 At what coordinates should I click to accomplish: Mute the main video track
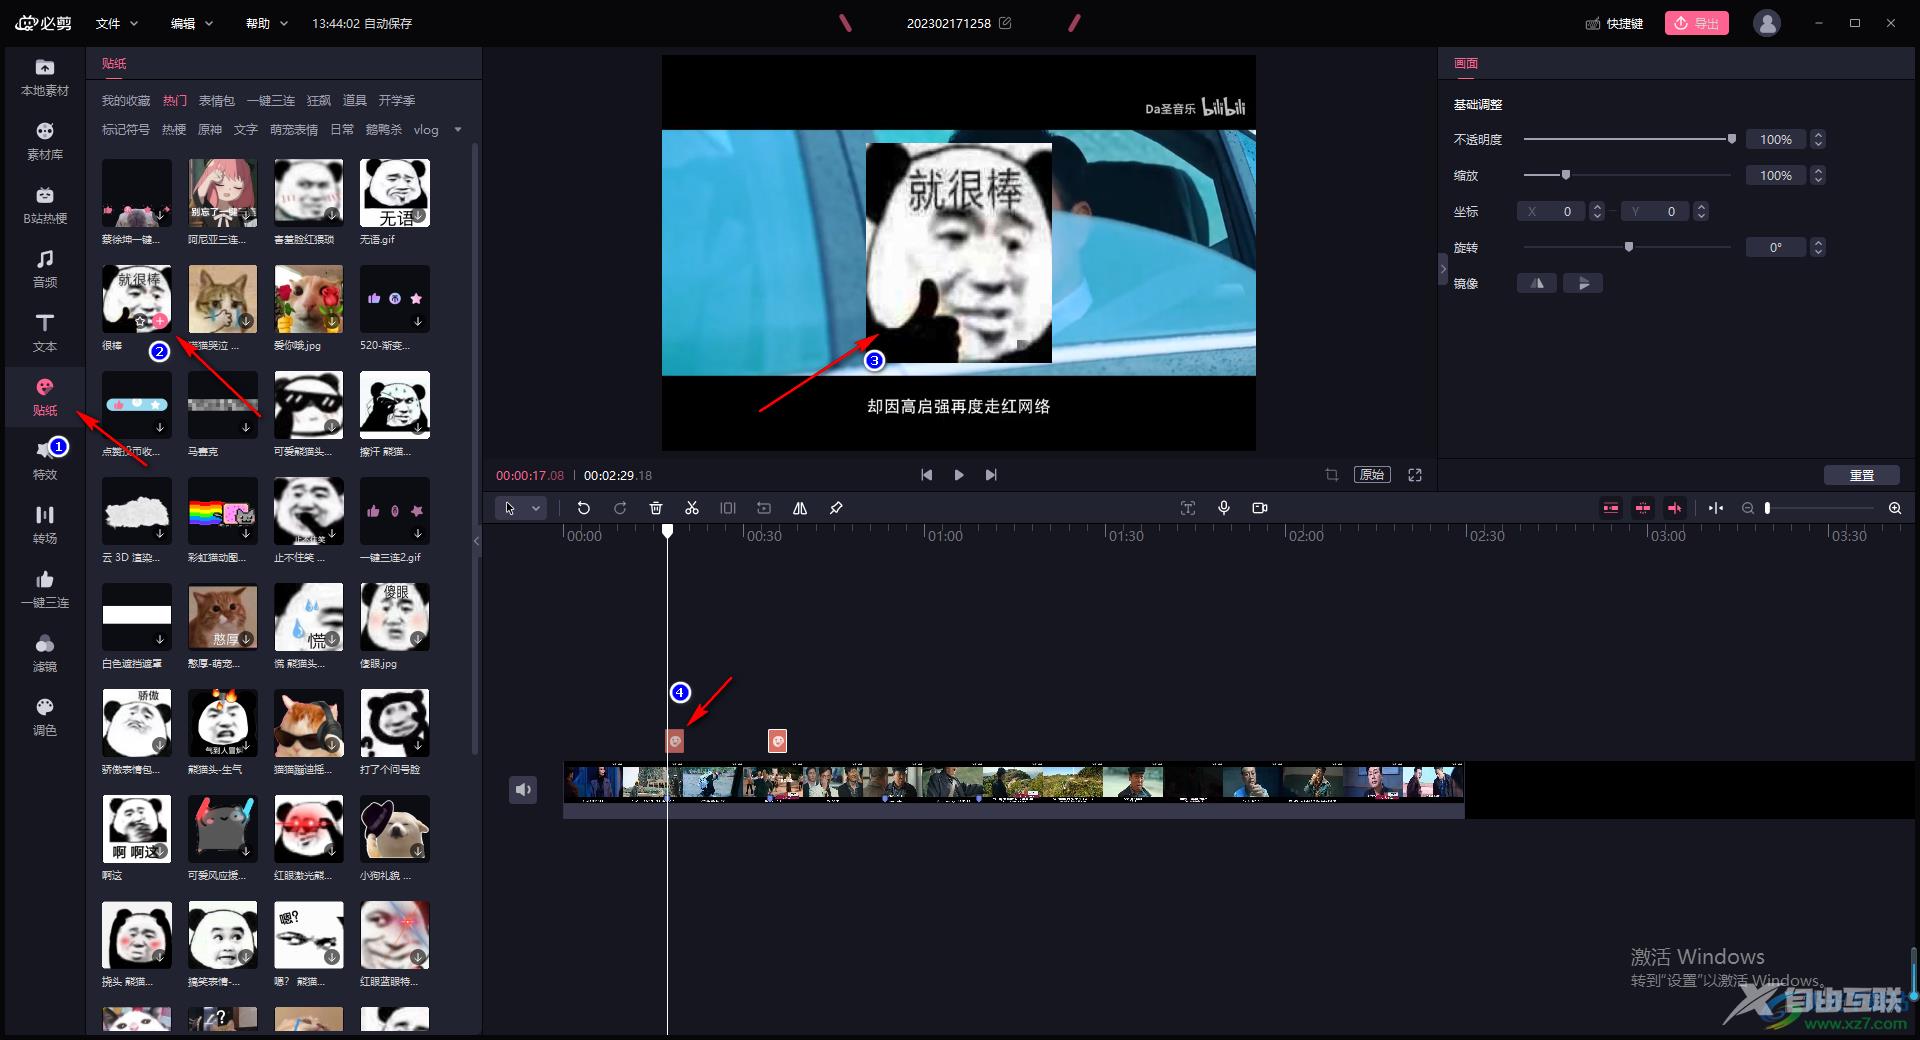click(524, 790)
